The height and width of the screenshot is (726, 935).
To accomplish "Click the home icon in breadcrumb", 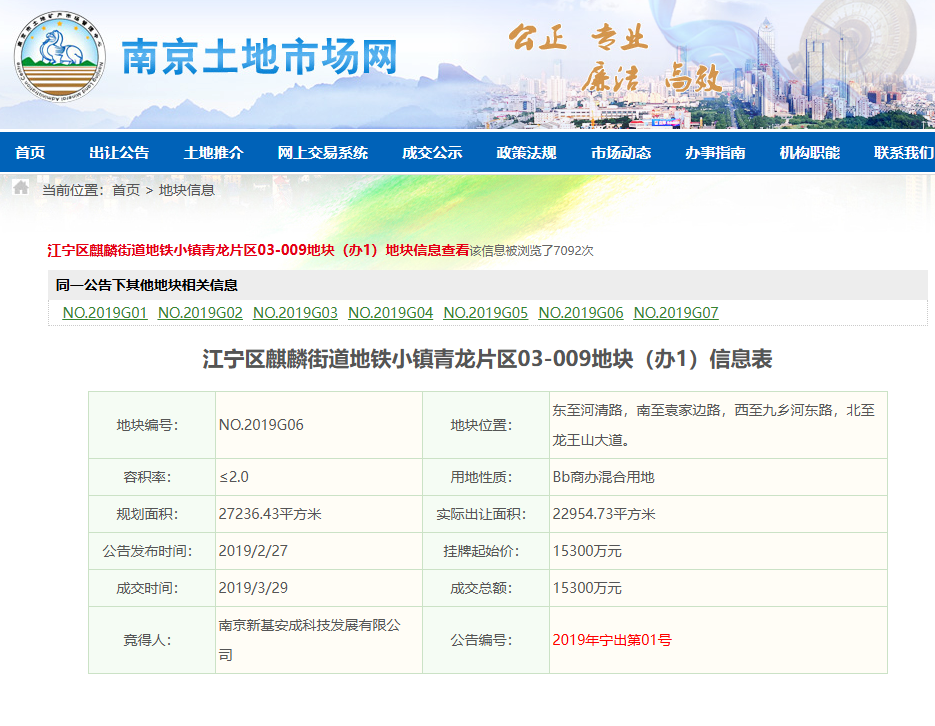I will tap(21, 188).
